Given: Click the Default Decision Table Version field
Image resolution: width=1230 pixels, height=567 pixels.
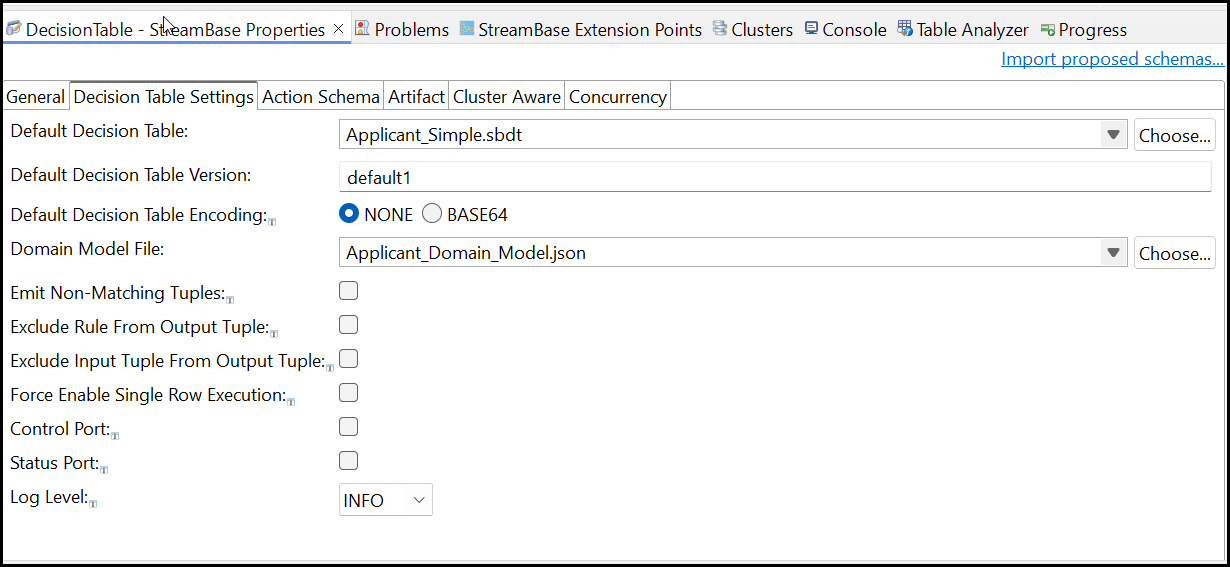Looking at the screenshot, I should [x=775, y=178].
